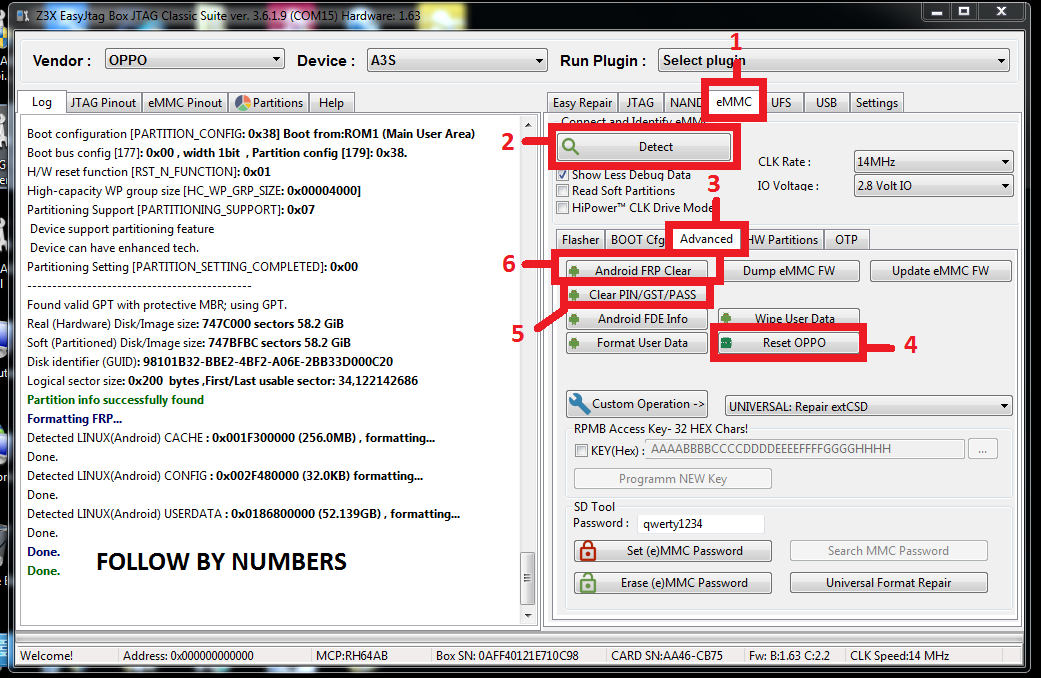The height and width of the screenshot is (678, 1041).
Task: Click the SD Tool Password input field
Action: (x=700, y=524)
